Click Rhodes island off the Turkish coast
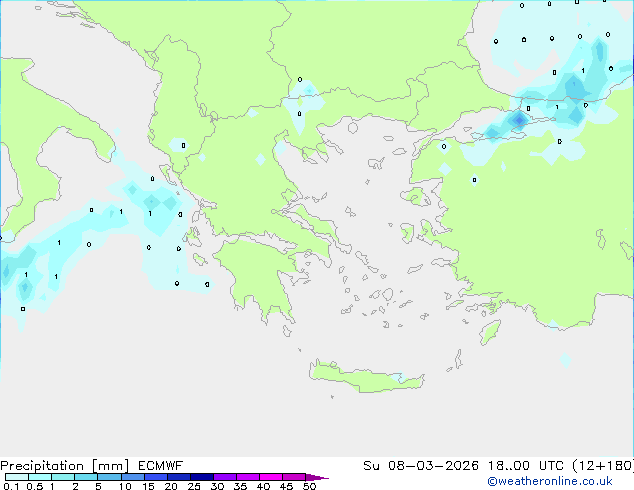Screen dimensions: 634x490 click(x=489, y=331)
